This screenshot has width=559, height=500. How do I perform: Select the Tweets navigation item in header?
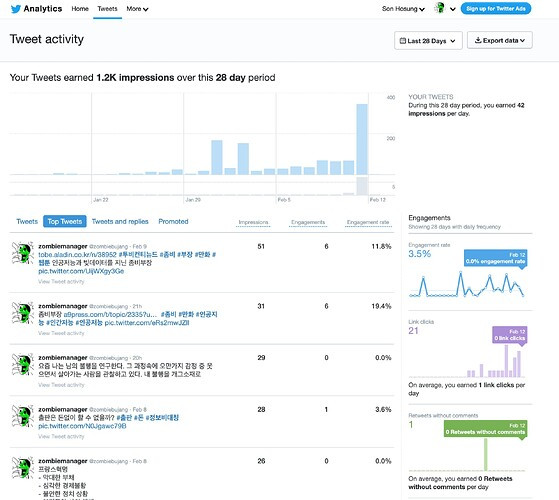tap(107, 9)
